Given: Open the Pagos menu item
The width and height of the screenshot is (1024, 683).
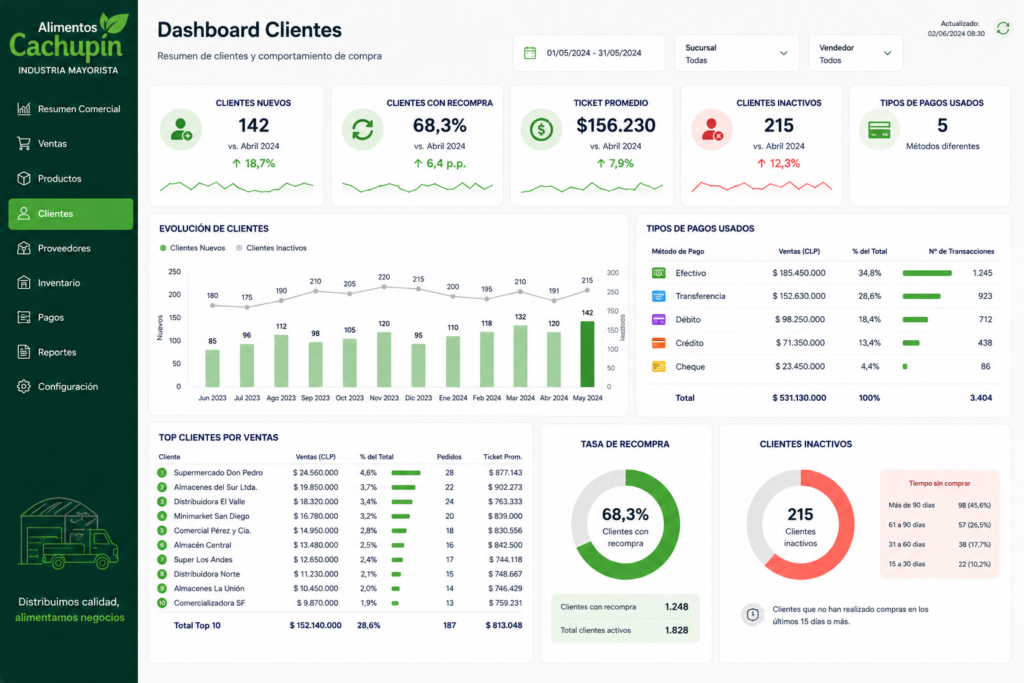Looking at the screenshot, I should (70, 317).
